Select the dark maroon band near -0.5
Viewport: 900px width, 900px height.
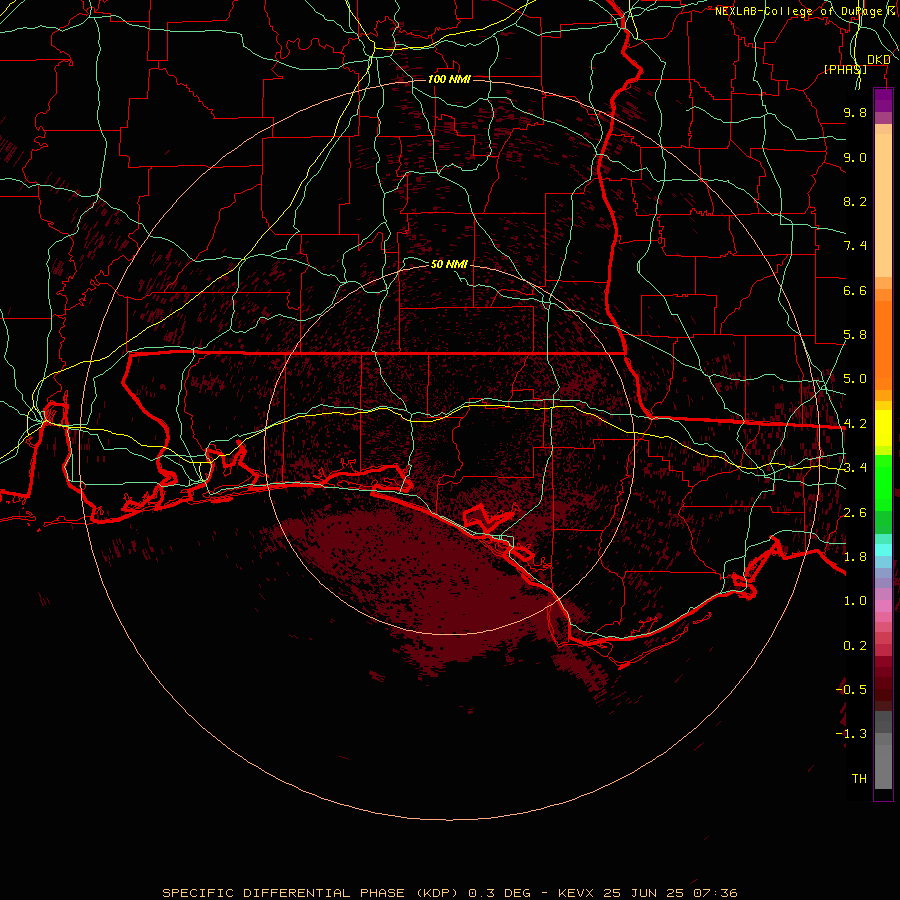883,690
